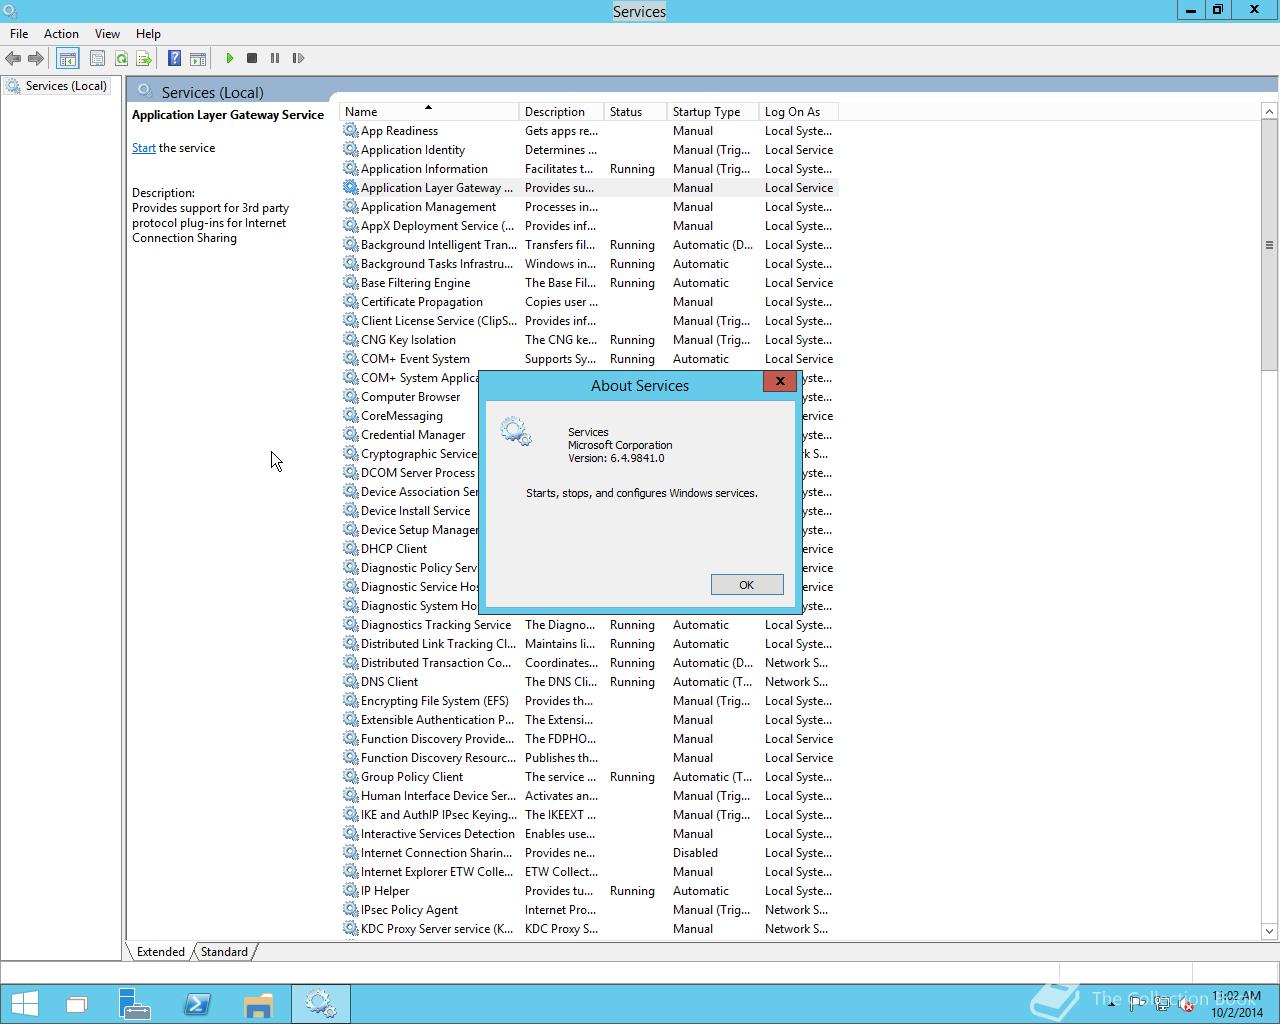Switch to the Extended tab
The image size is (1280, 1024).
160,951
